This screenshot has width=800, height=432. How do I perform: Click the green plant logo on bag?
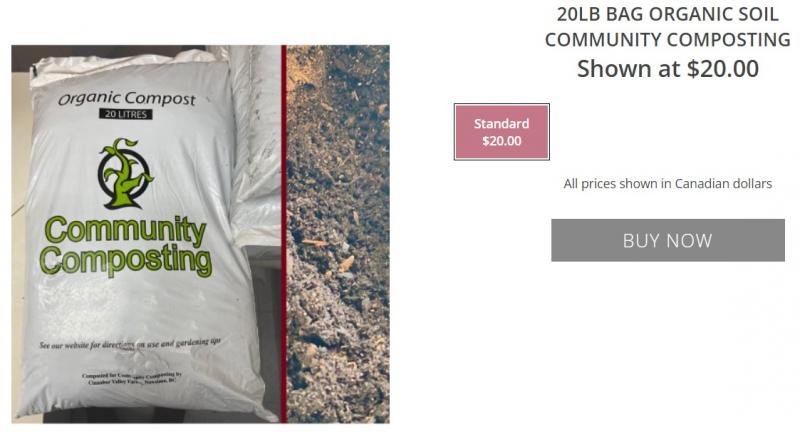click(125, 173)
